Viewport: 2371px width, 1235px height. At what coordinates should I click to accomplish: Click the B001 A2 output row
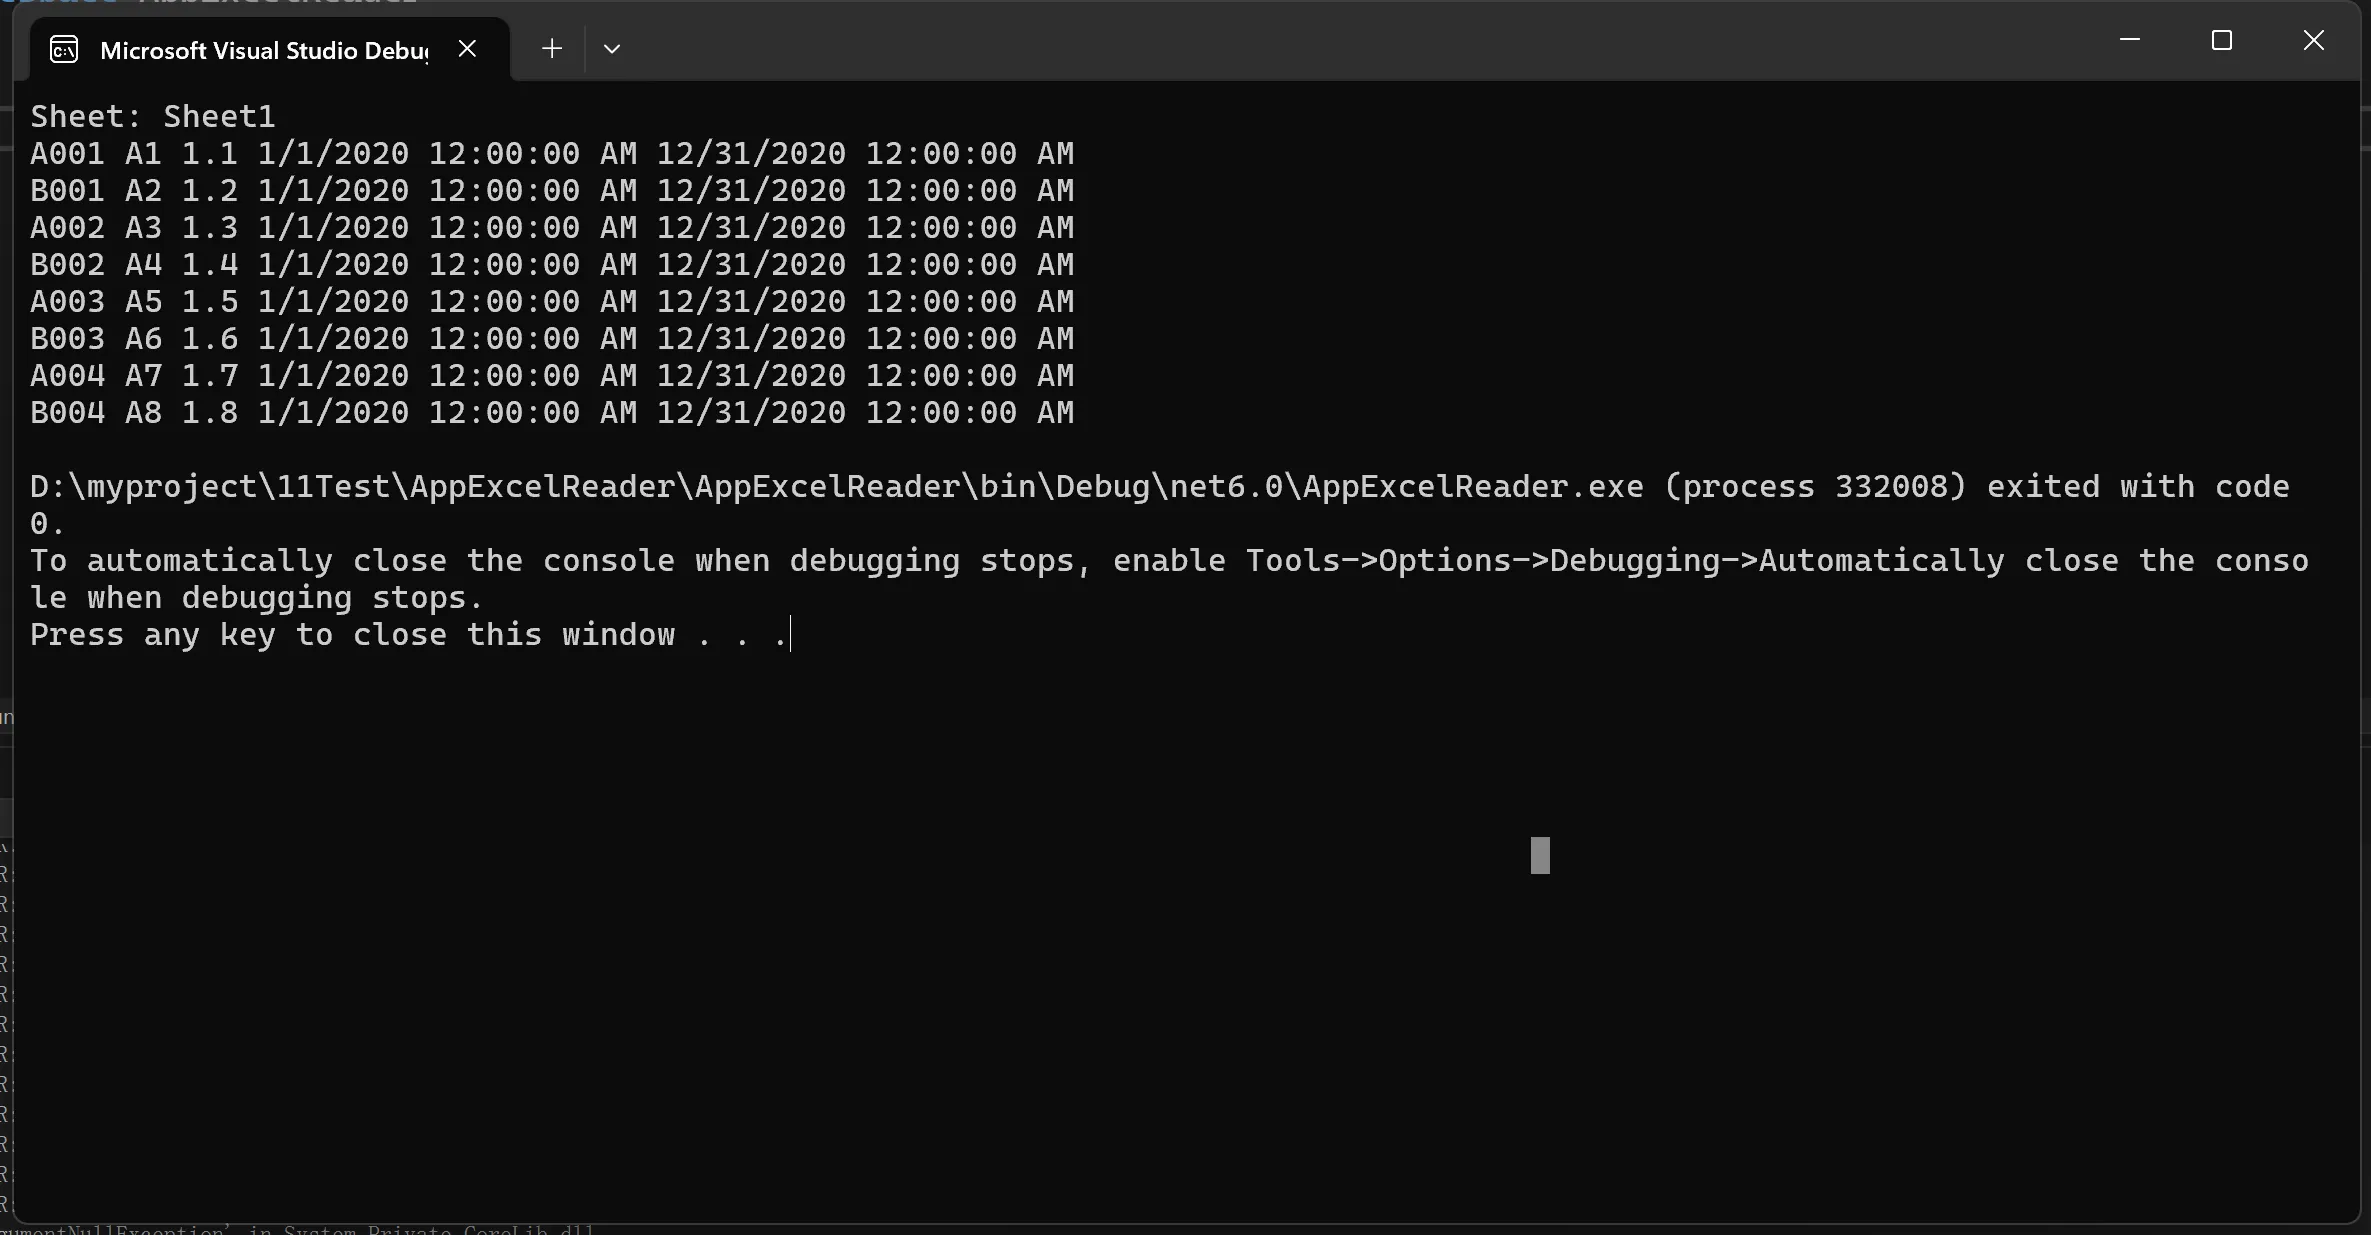point(551,190)
